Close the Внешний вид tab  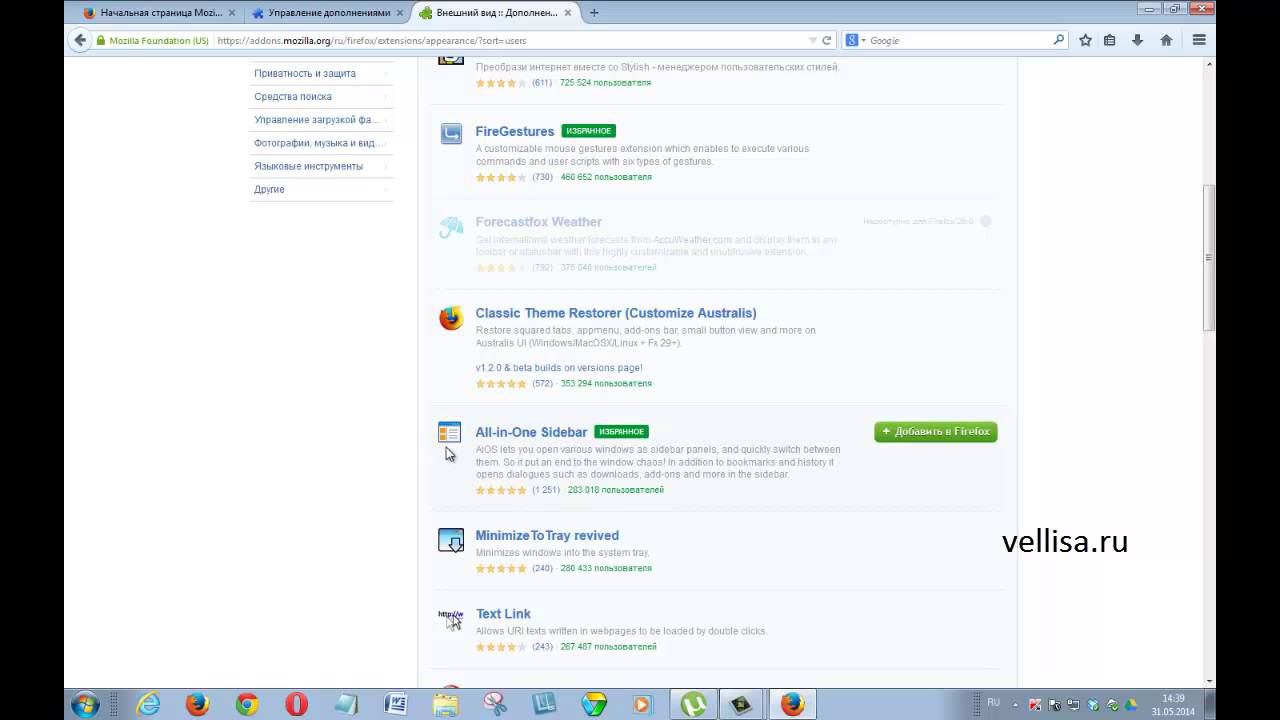tap(569, 13)
